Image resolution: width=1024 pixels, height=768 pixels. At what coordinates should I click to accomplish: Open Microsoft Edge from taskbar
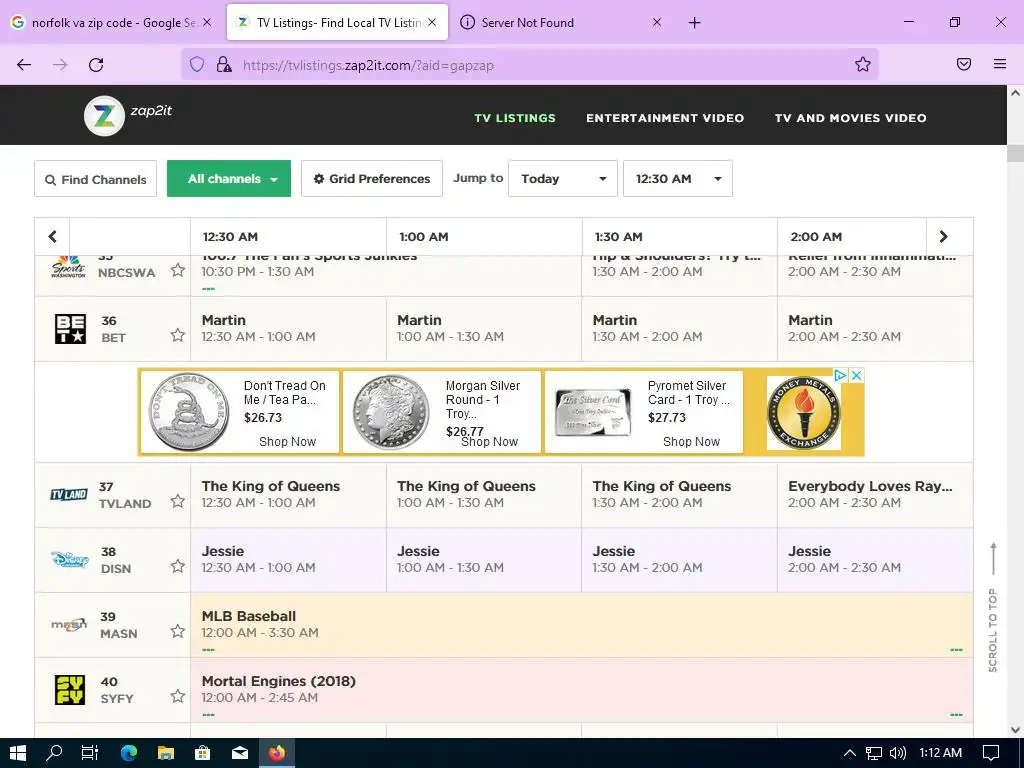pos(129,753)
